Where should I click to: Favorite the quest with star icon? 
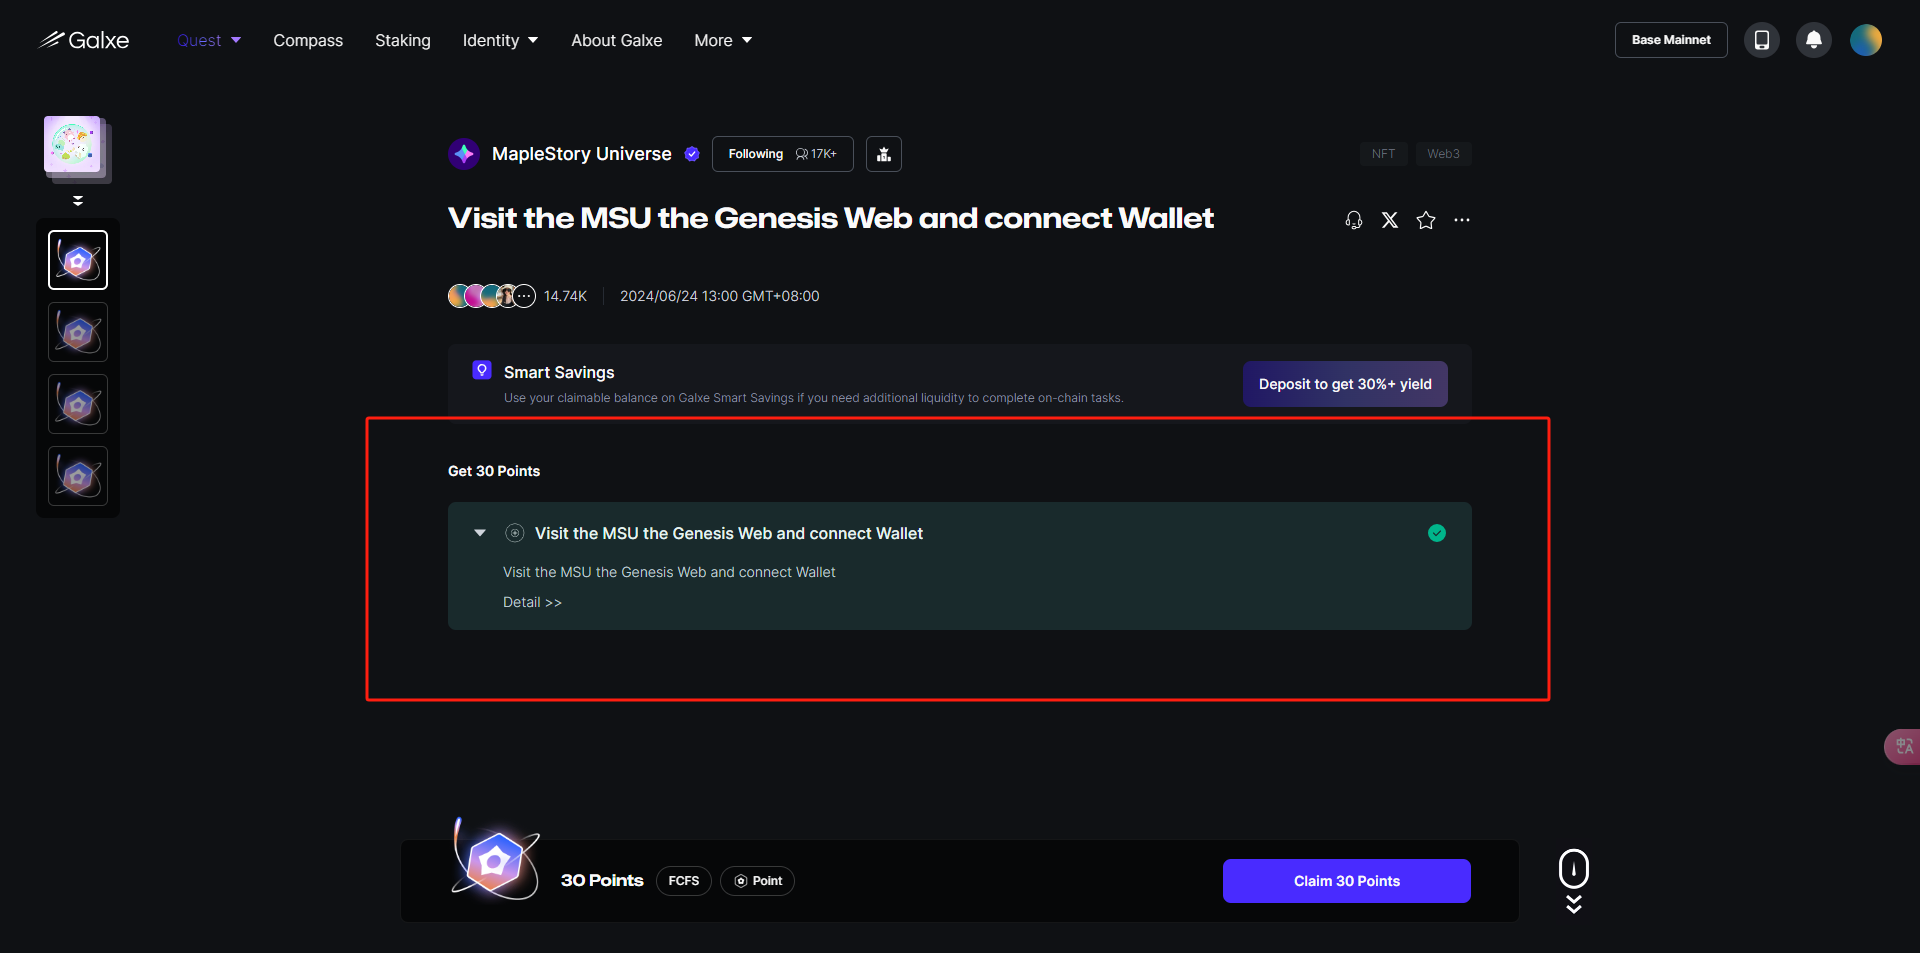1426,220
